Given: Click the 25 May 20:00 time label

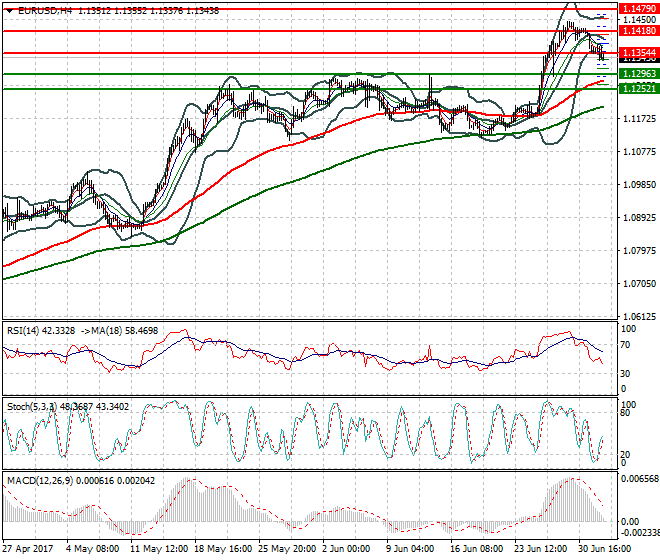Looking at the screenshot, I should click(287, 549).
